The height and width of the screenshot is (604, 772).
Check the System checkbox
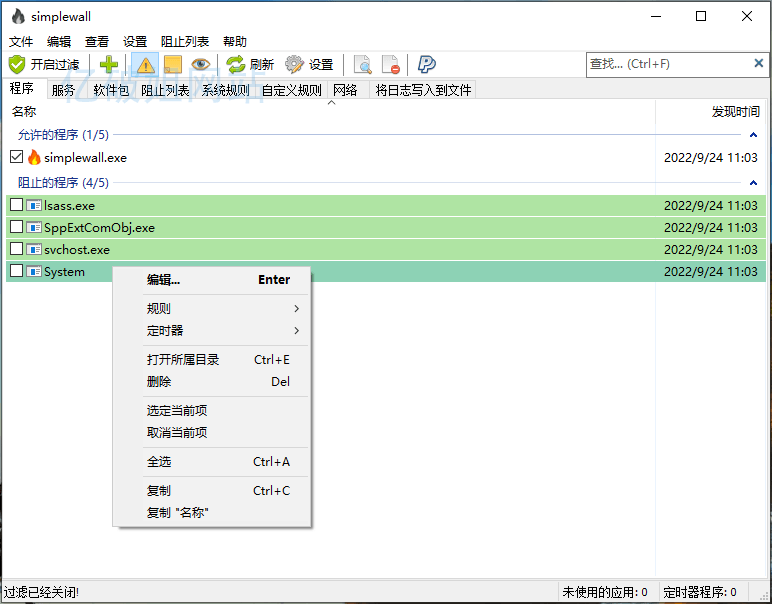click(x=17, y=270)
